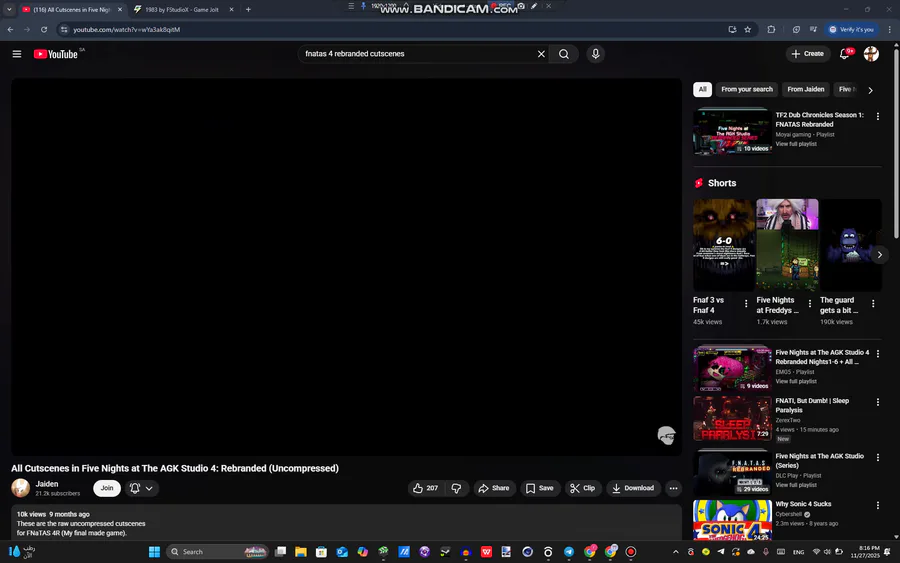Viewport: 900px width, 563px height.
Task: Show more filter chips with the arrow
Action: click(870, 90)
